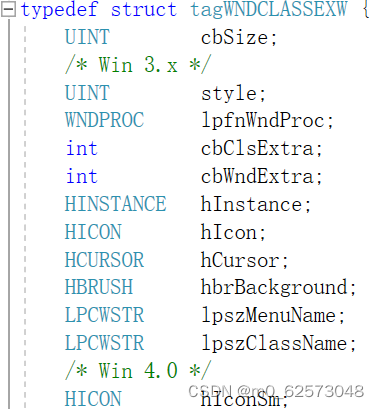Viewport: 379px width, 409px height.
Task: Click the Win 3.x comment
Action: 138,65
